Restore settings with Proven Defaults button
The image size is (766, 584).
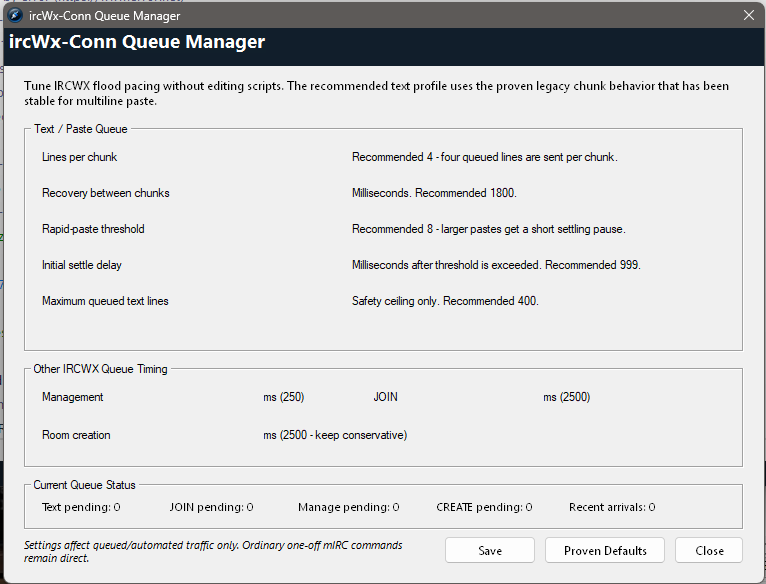(x=605, y=550)
